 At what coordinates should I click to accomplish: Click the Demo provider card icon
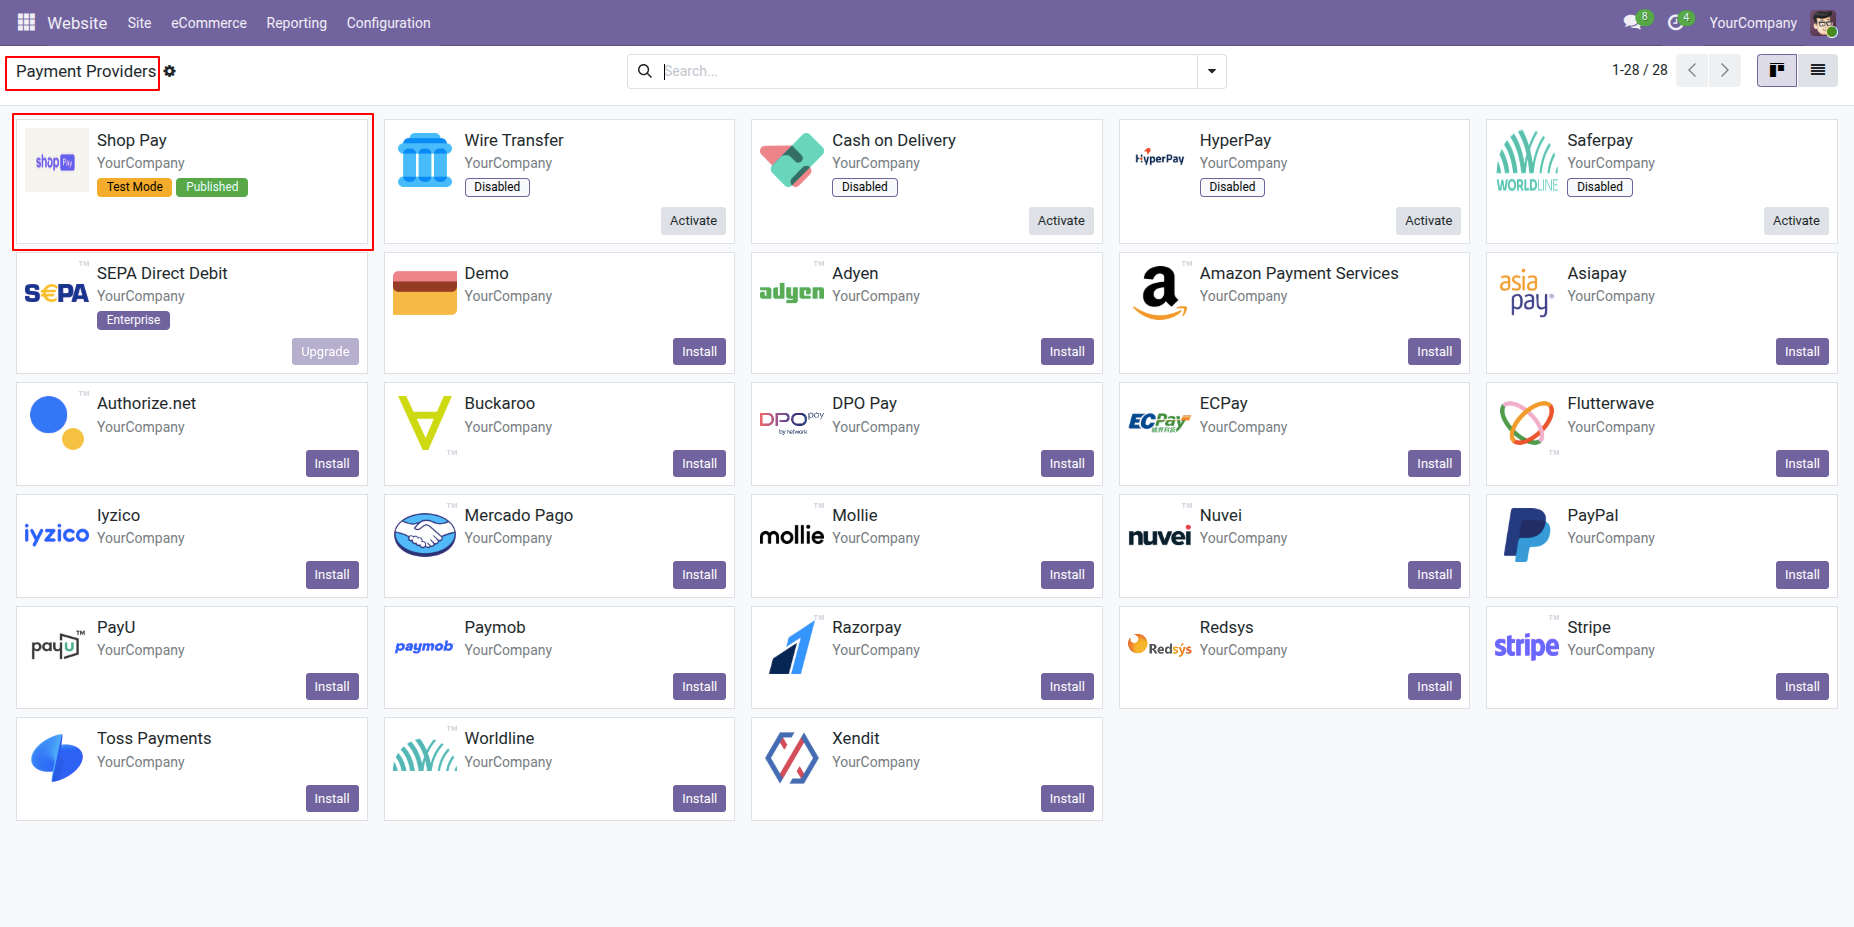(425, 293)
